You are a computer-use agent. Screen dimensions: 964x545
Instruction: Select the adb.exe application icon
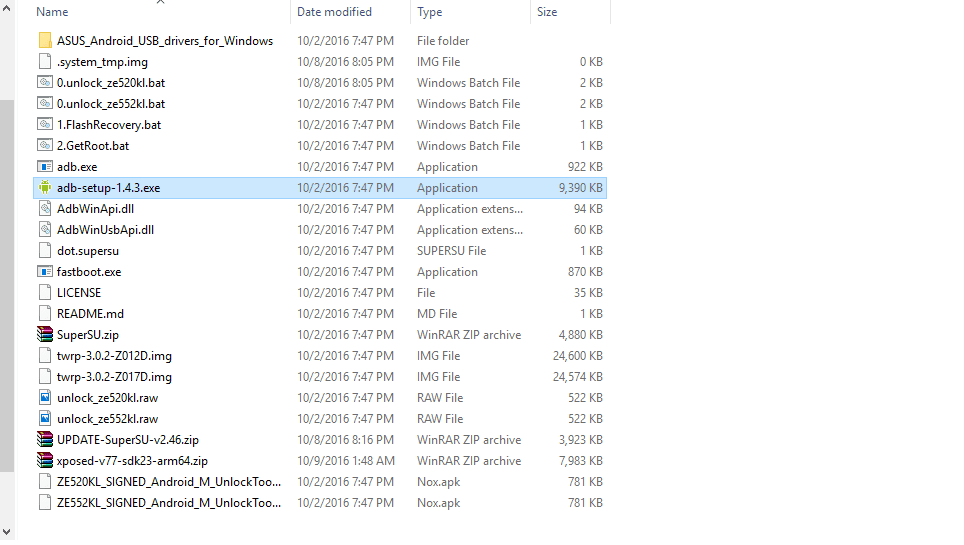click(45, 166)
